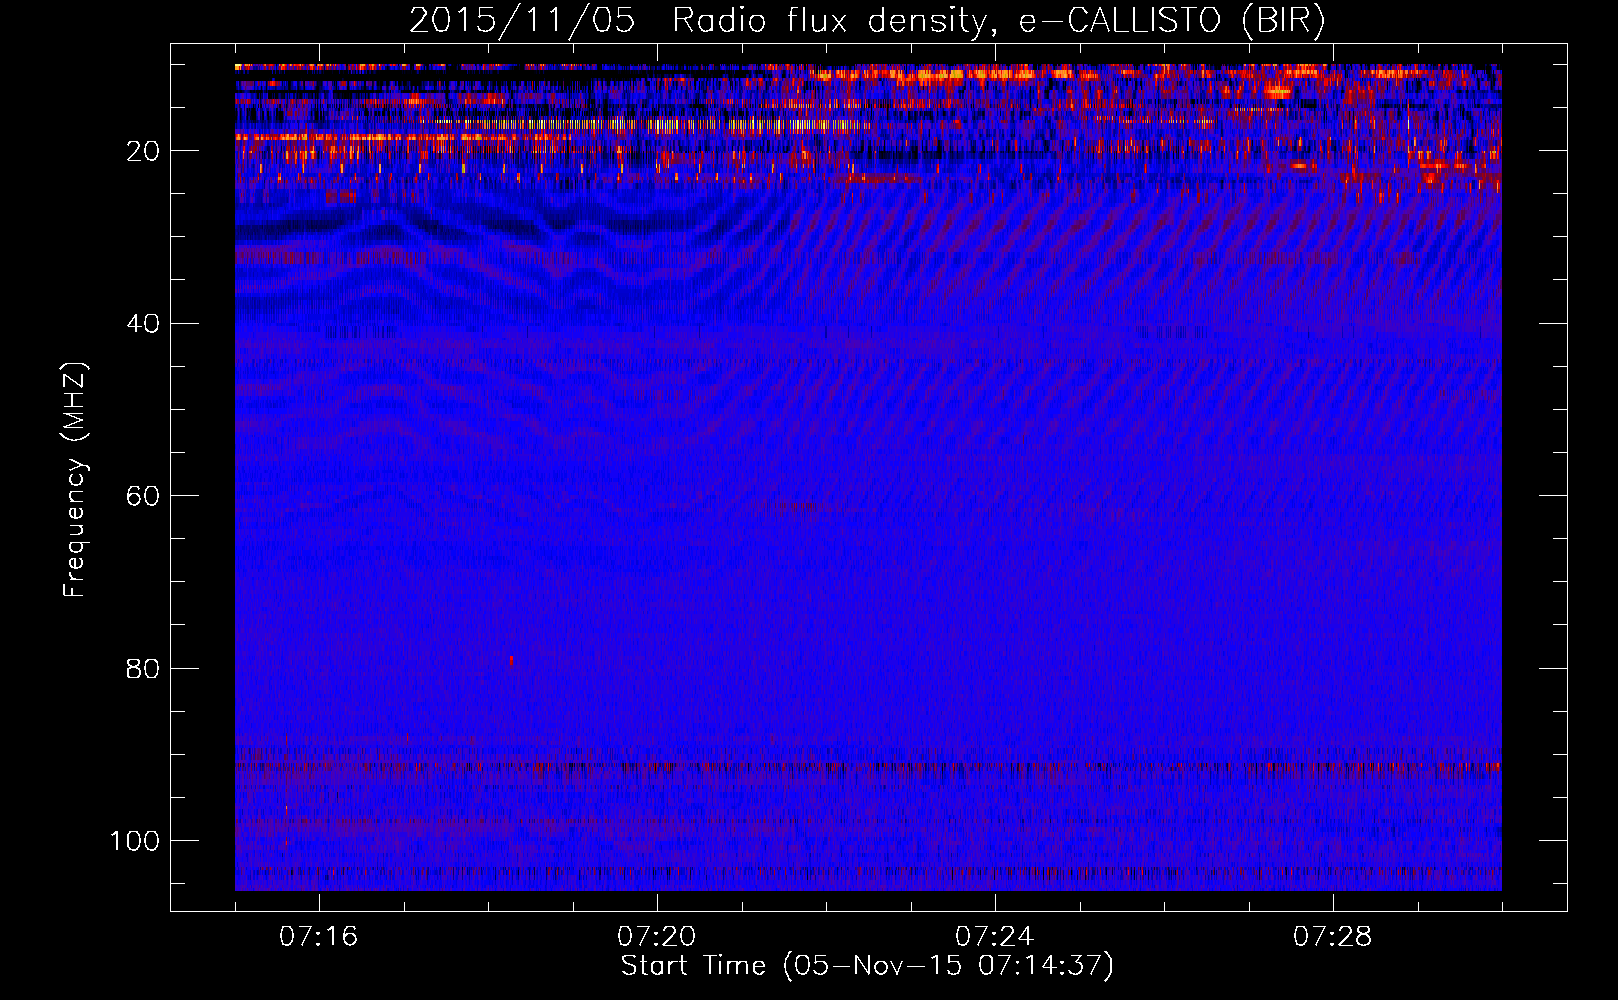Click the 'Frequency (MHZ)' axis label
This screenshot has width=1618, height=1000.
point(75,480)
